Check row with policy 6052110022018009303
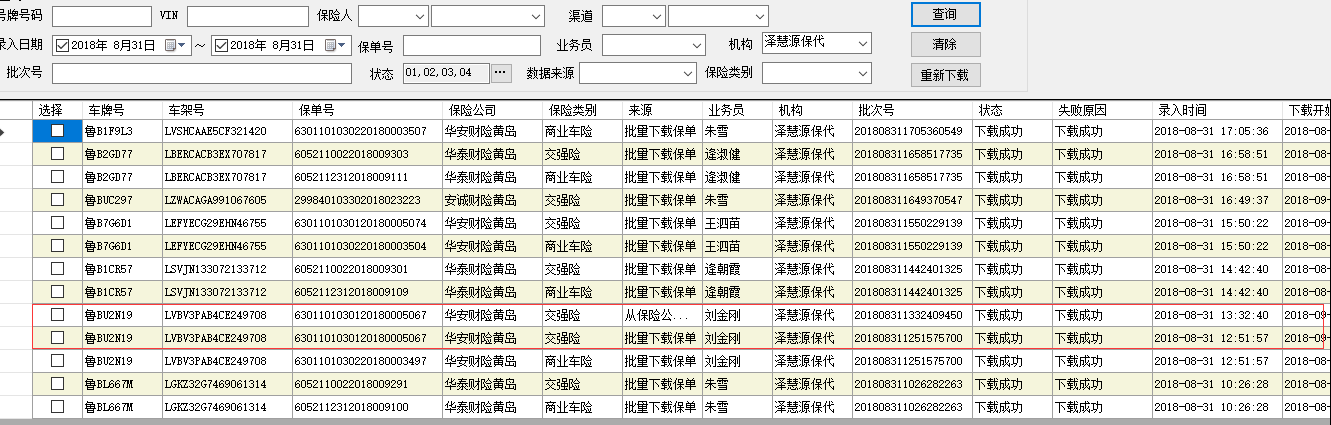1331x425 pixels. pos(58,154)
